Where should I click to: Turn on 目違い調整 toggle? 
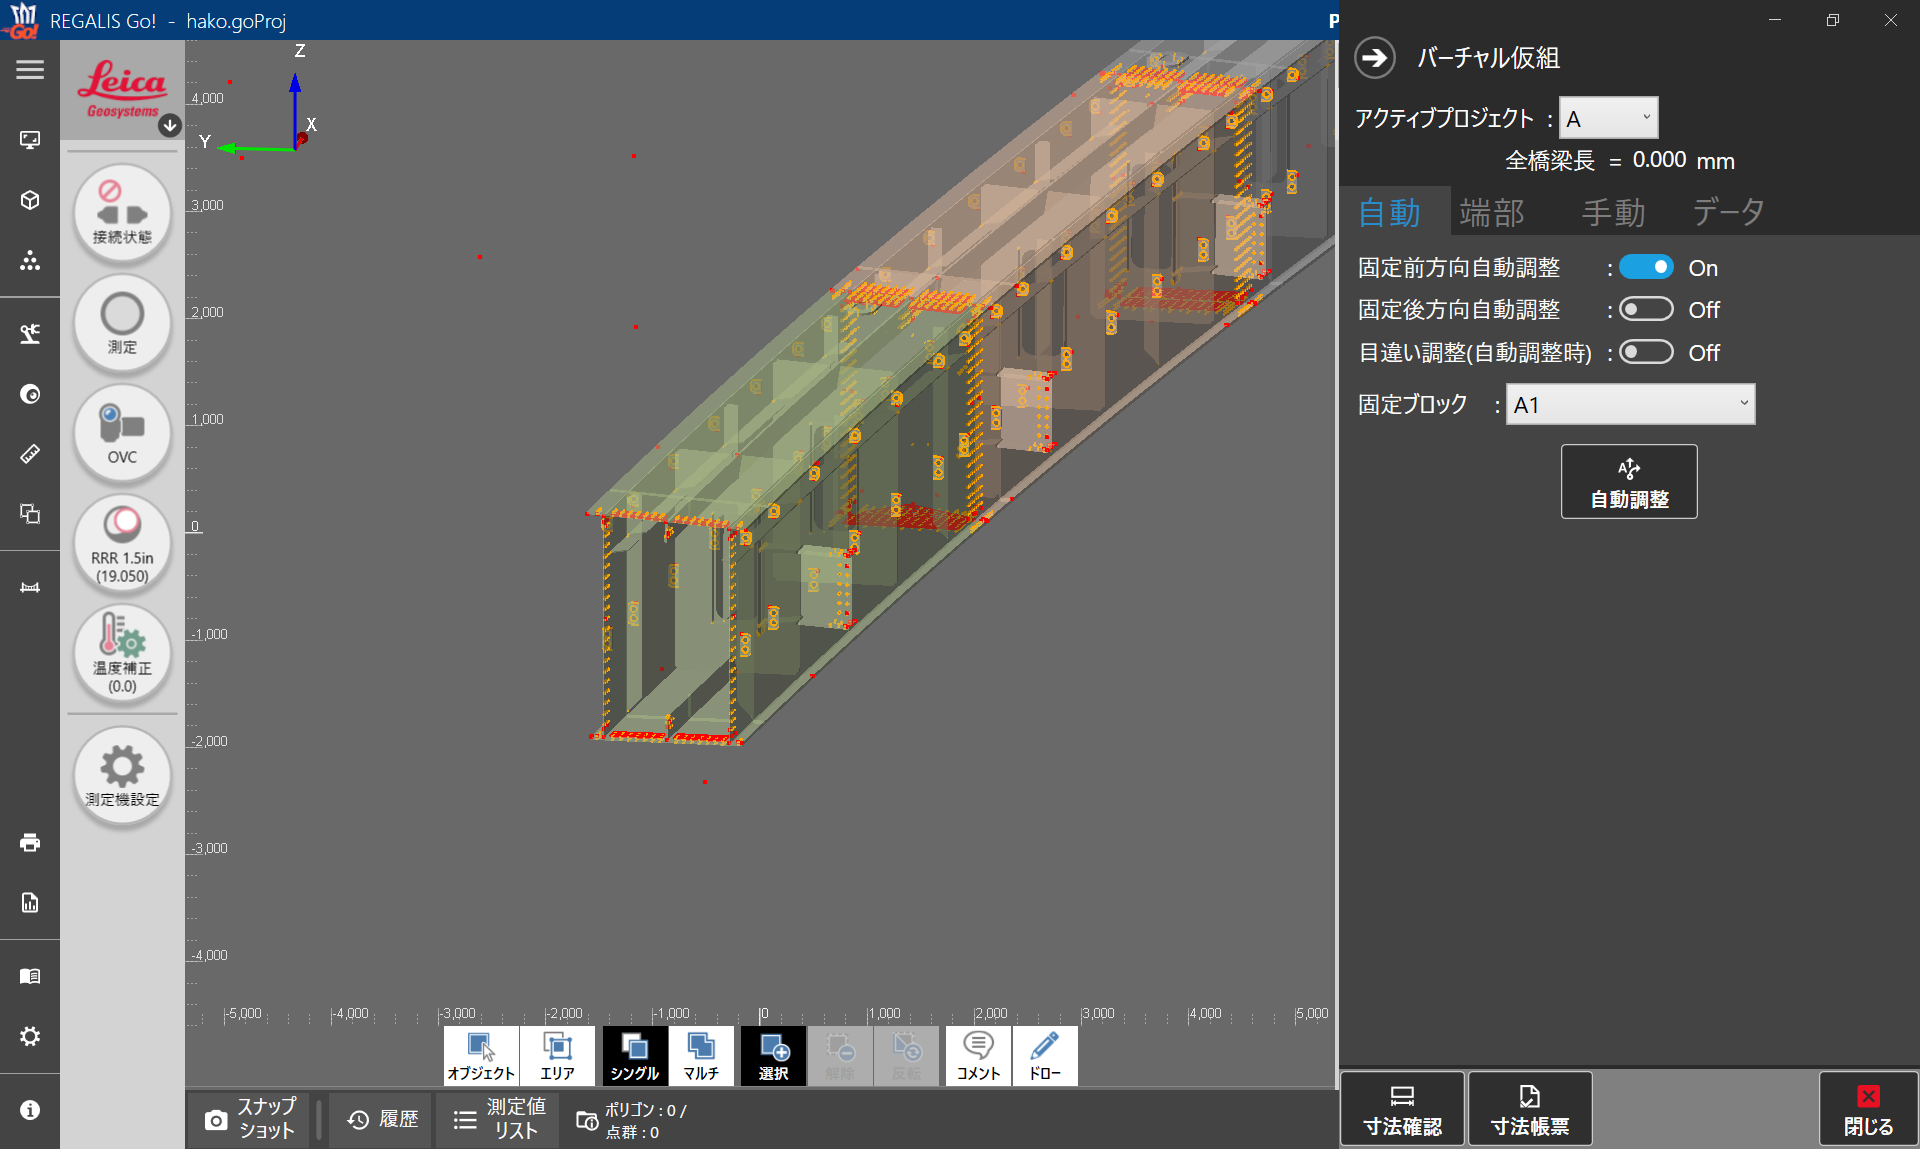(x=1645, y=352)
